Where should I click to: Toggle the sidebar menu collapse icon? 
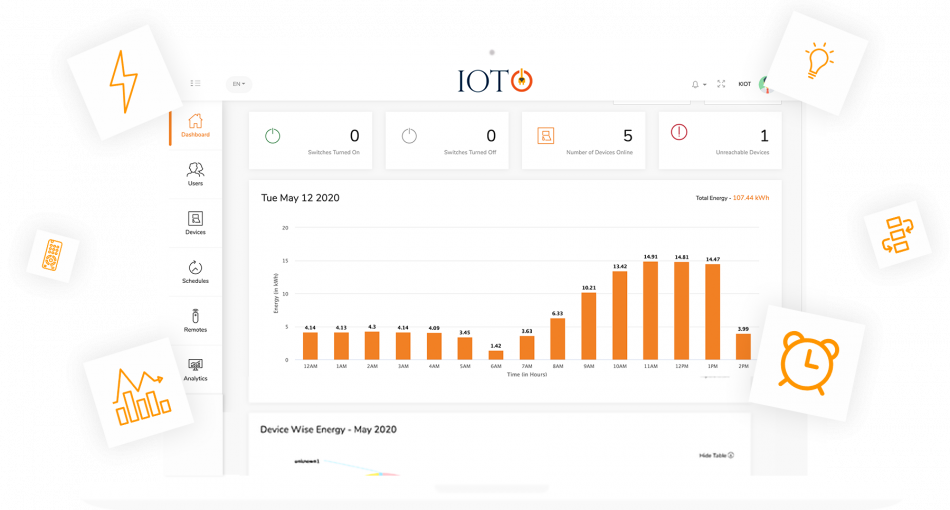pyautogui.click(x=195, y=84)
